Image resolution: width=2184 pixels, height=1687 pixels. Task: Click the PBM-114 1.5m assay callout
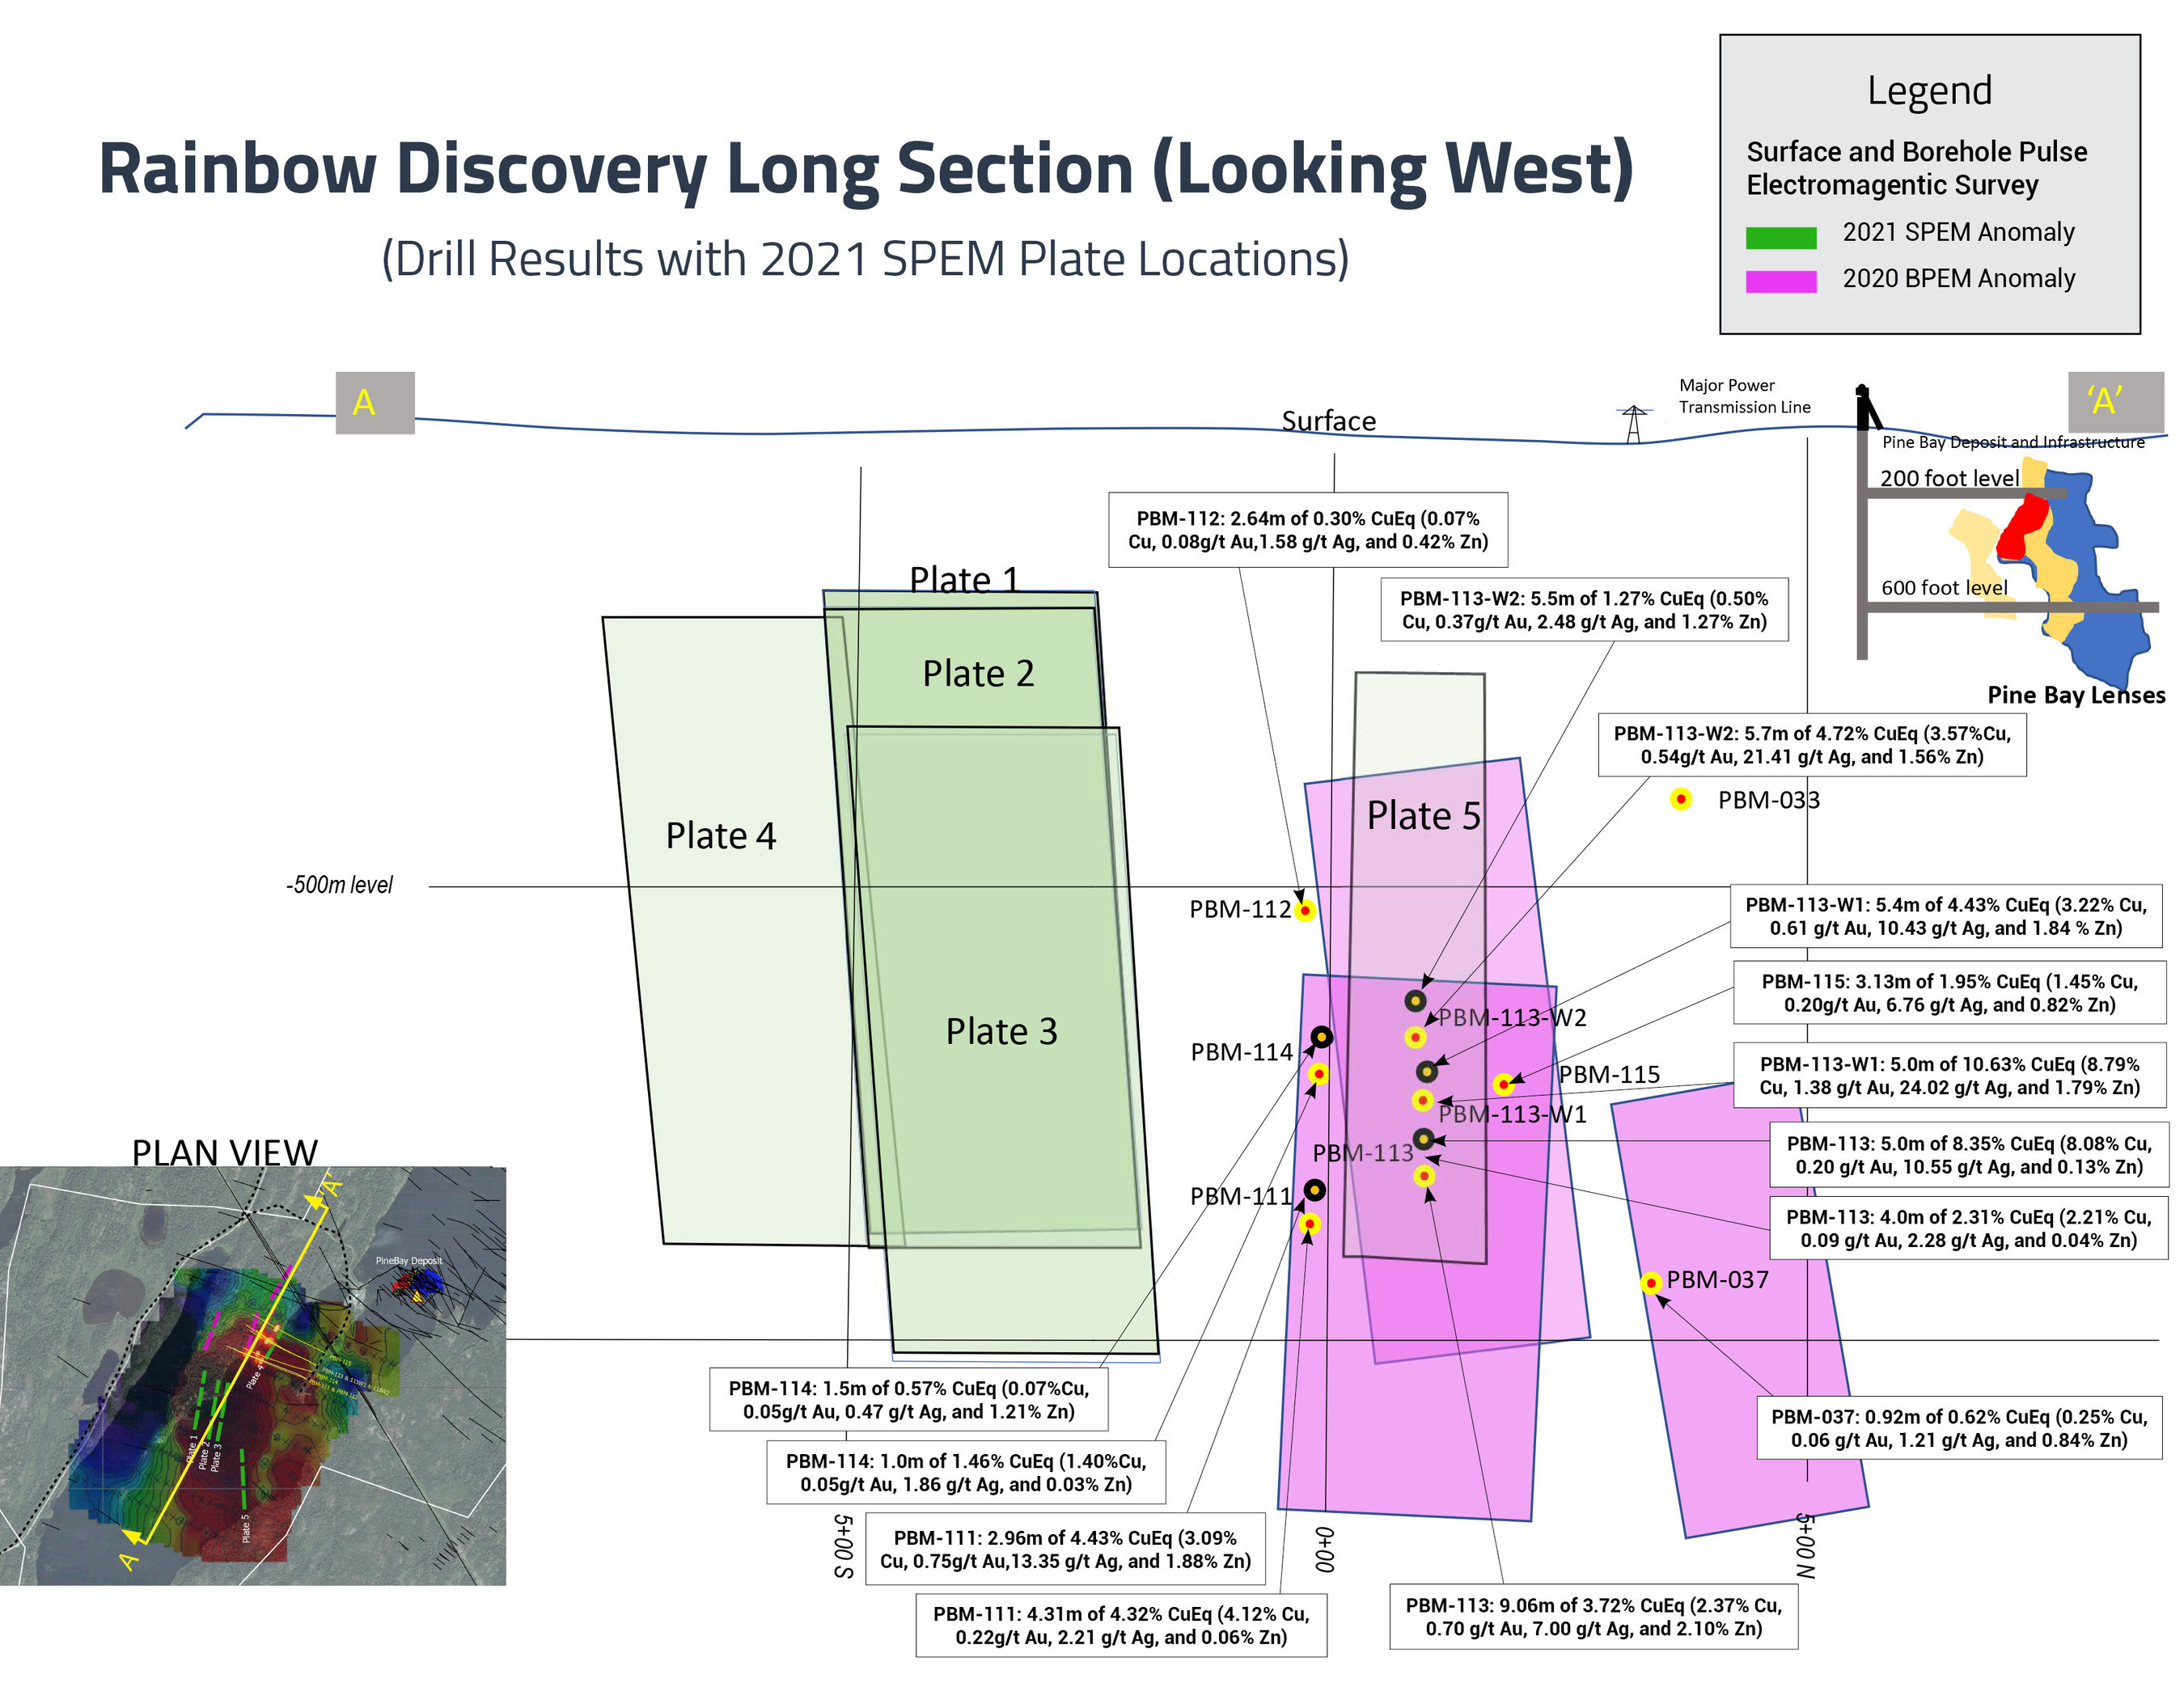pos(908,1400)
